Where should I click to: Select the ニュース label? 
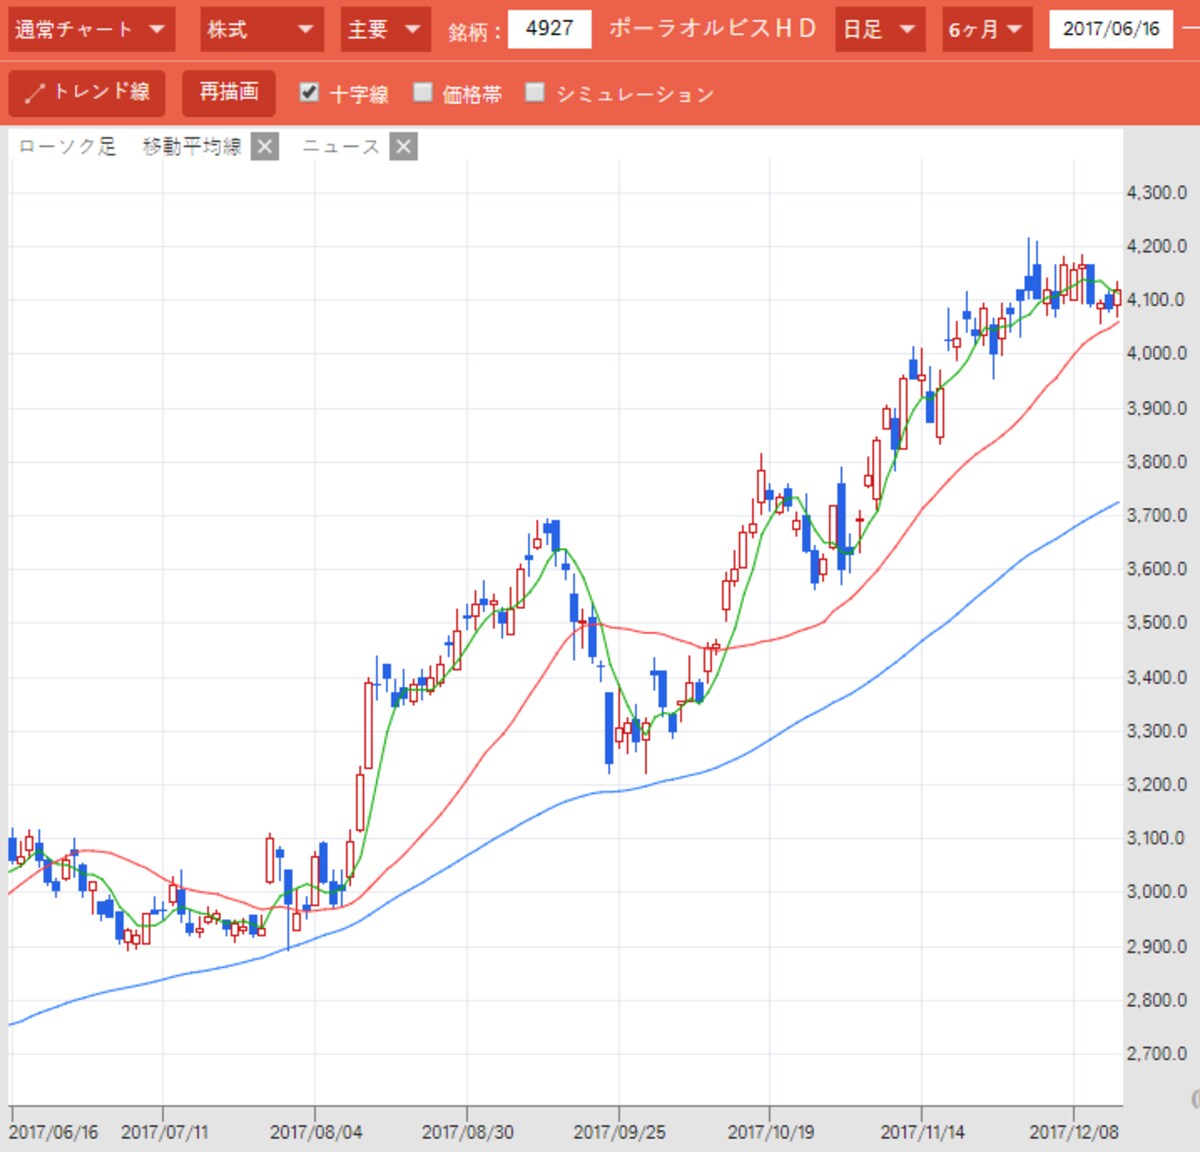click(x=341, y=147)
